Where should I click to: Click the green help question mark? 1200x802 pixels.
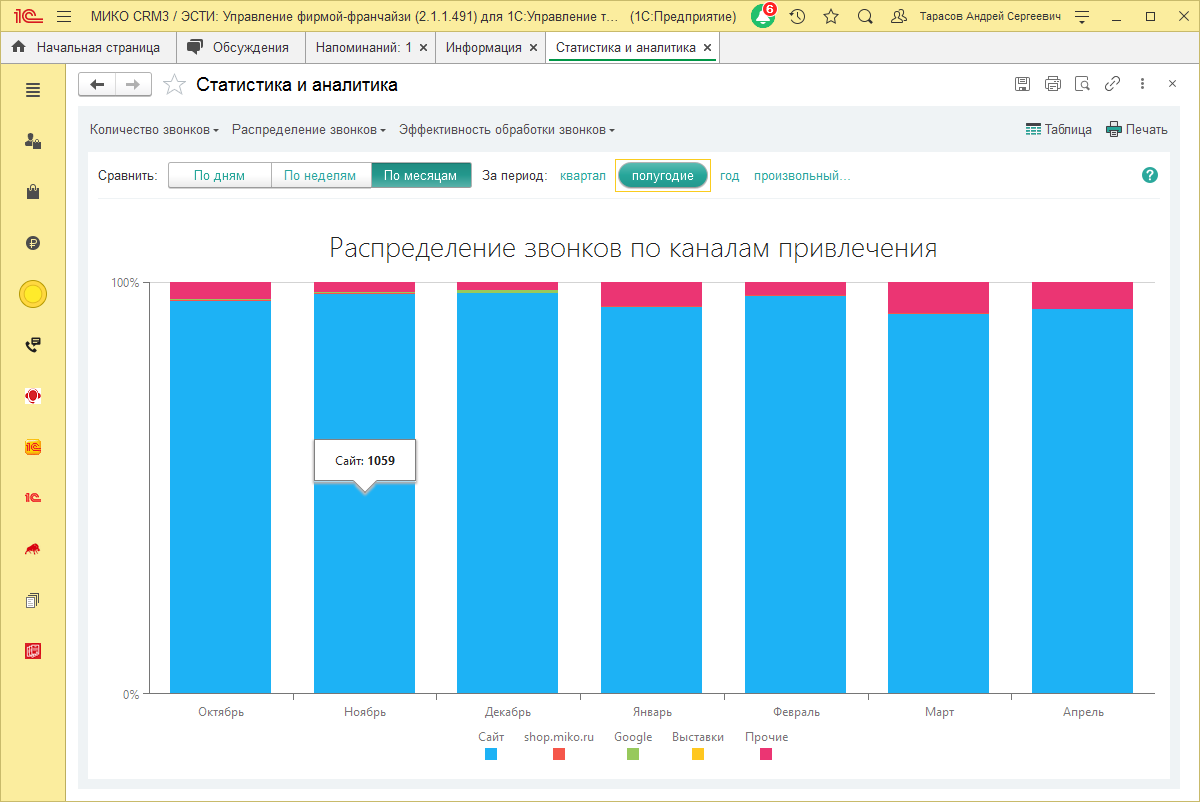tap(1150, 175)
